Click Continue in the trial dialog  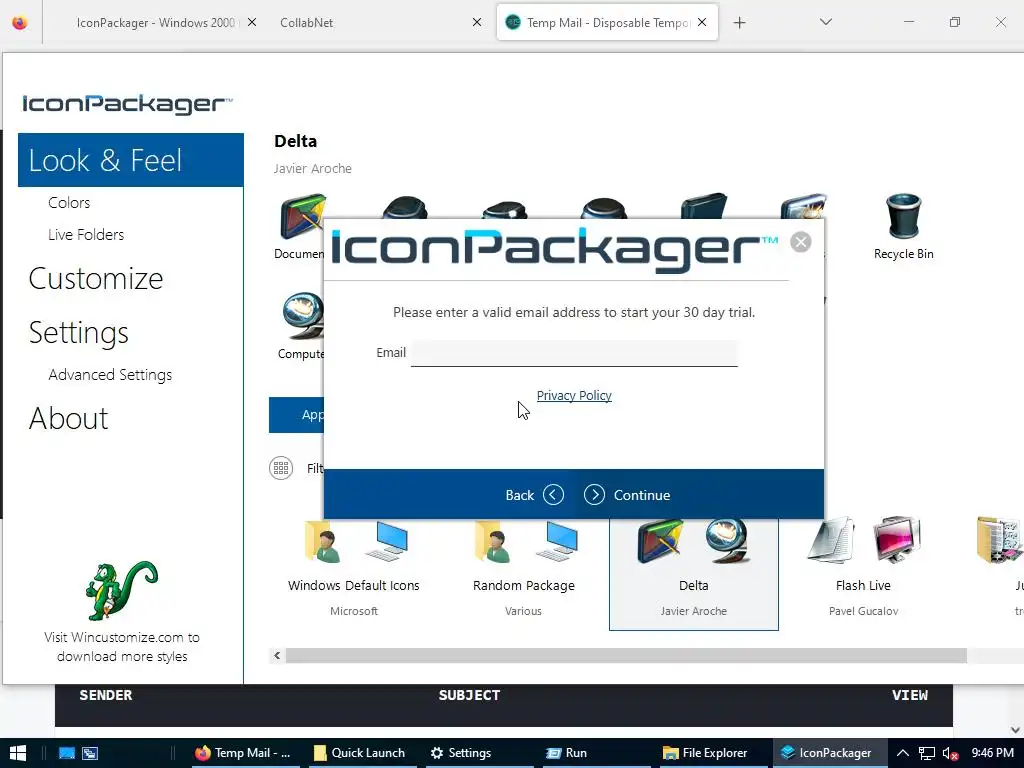[x=627, y=494]
